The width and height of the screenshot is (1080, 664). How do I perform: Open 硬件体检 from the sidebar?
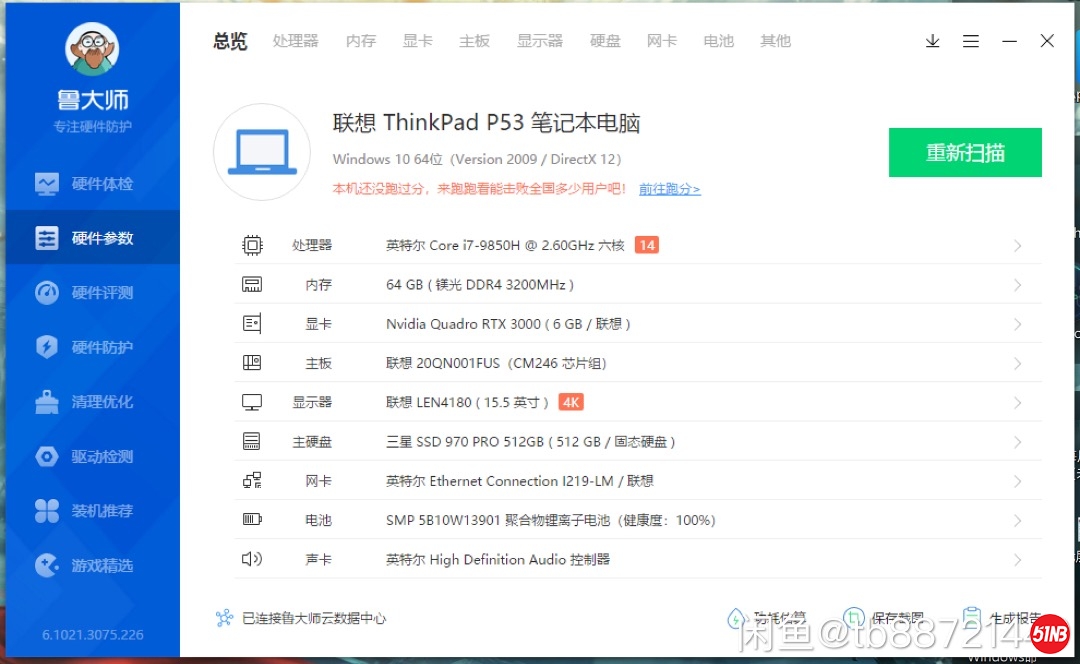[92, 184]
